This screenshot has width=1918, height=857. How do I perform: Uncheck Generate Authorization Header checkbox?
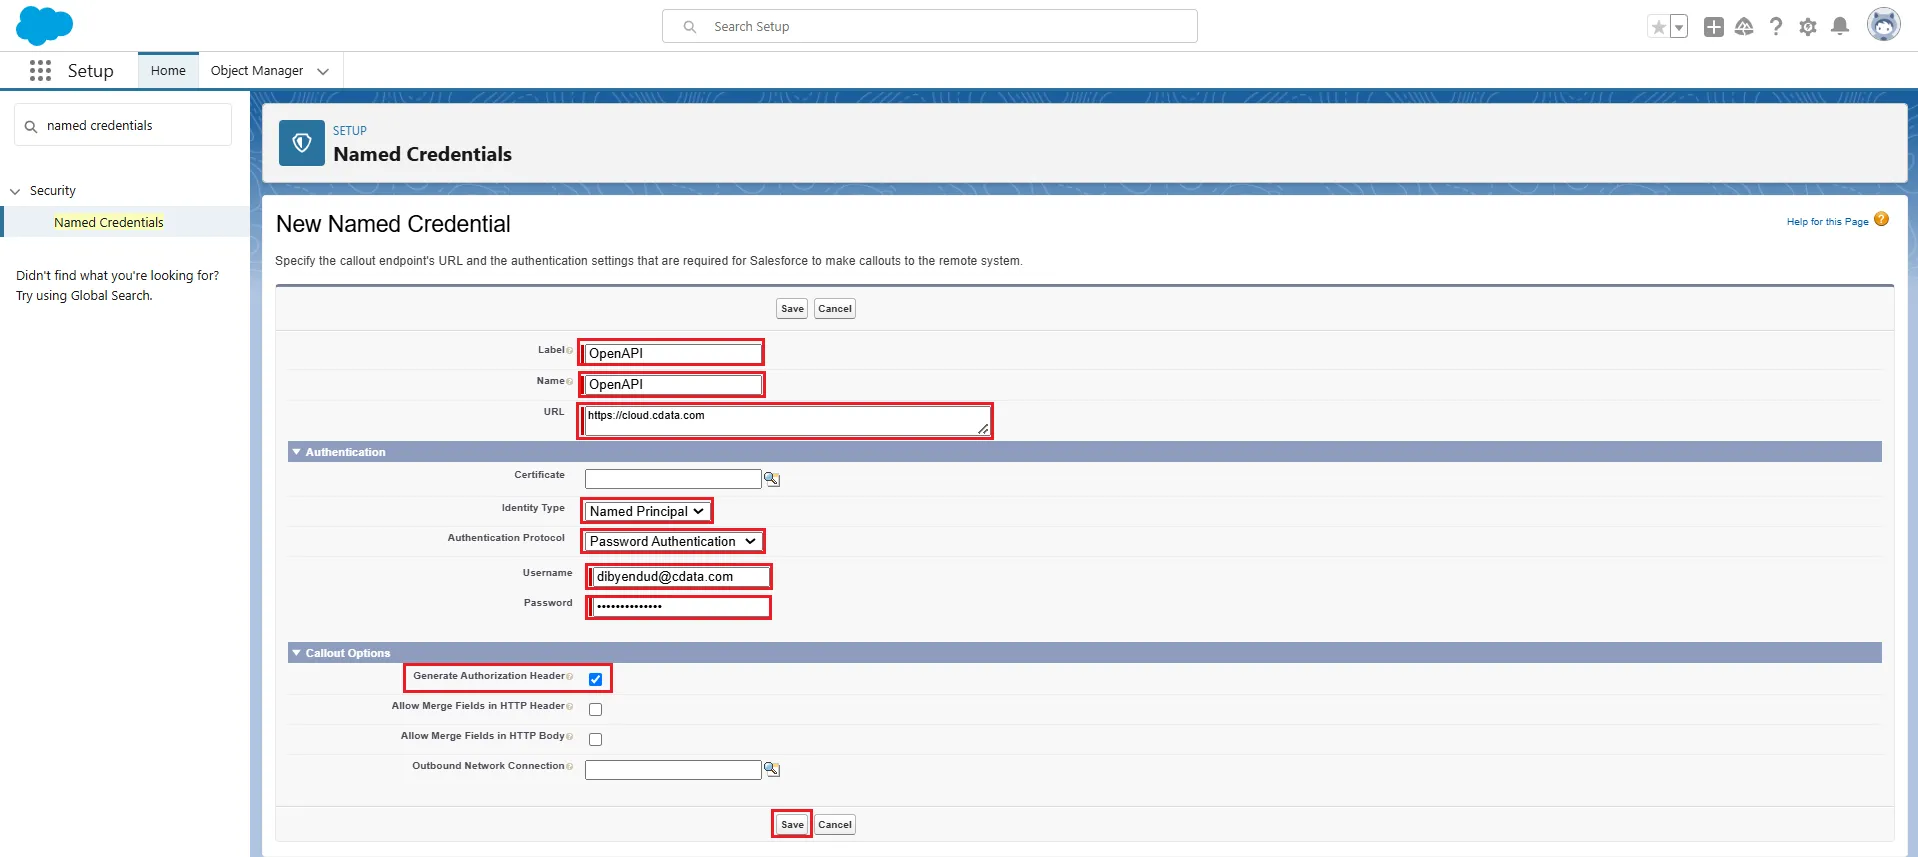pyautogui.click(x=596, y=679)
